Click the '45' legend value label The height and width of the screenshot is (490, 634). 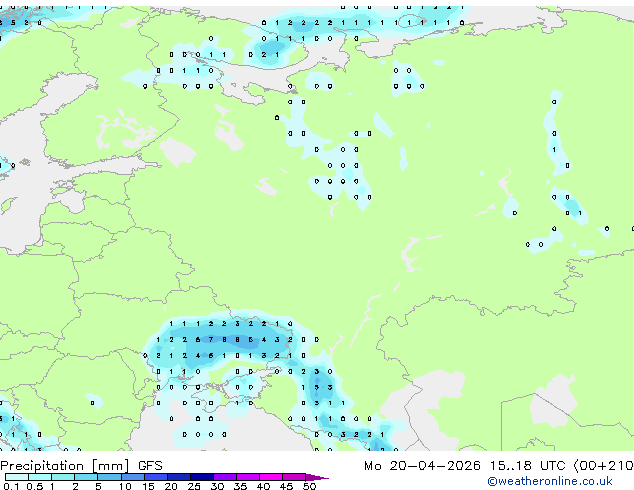coord(287,486)
